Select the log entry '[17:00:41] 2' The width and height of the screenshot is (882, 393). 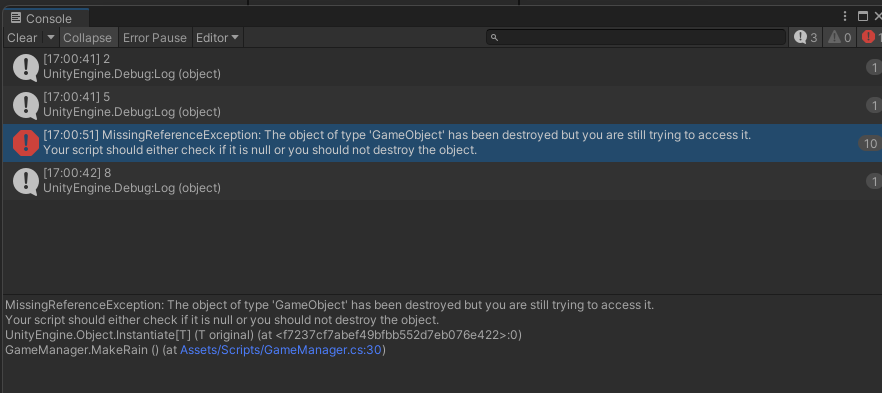click(x=442, y=67)
